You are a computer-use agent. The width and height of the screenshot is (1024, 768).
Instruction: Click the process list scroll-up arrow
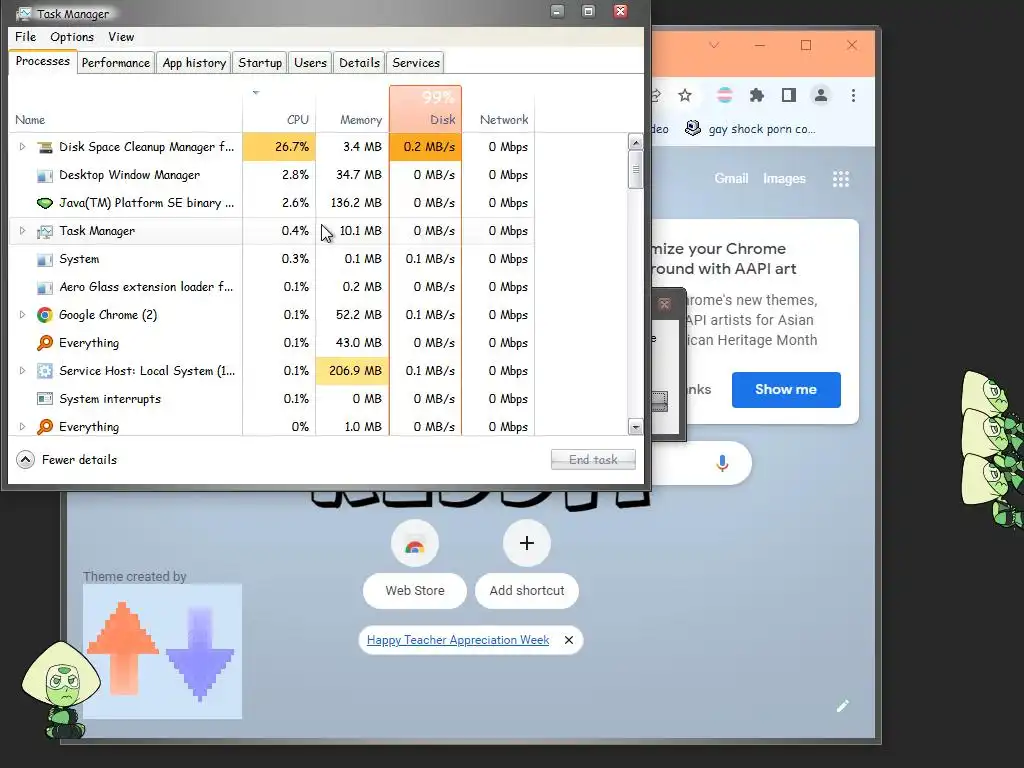click(635, 142)
